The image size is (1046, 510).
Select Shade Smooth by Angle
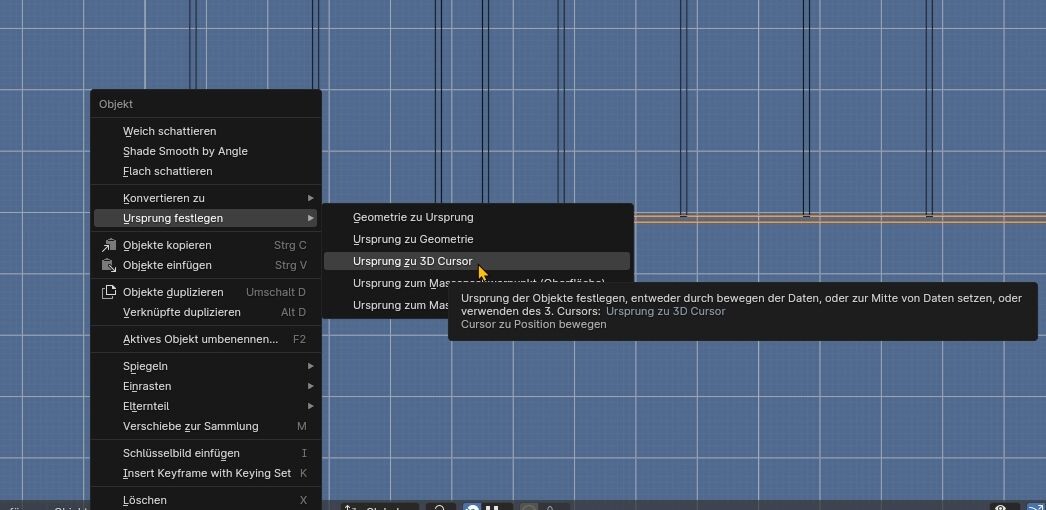point(185,151)
